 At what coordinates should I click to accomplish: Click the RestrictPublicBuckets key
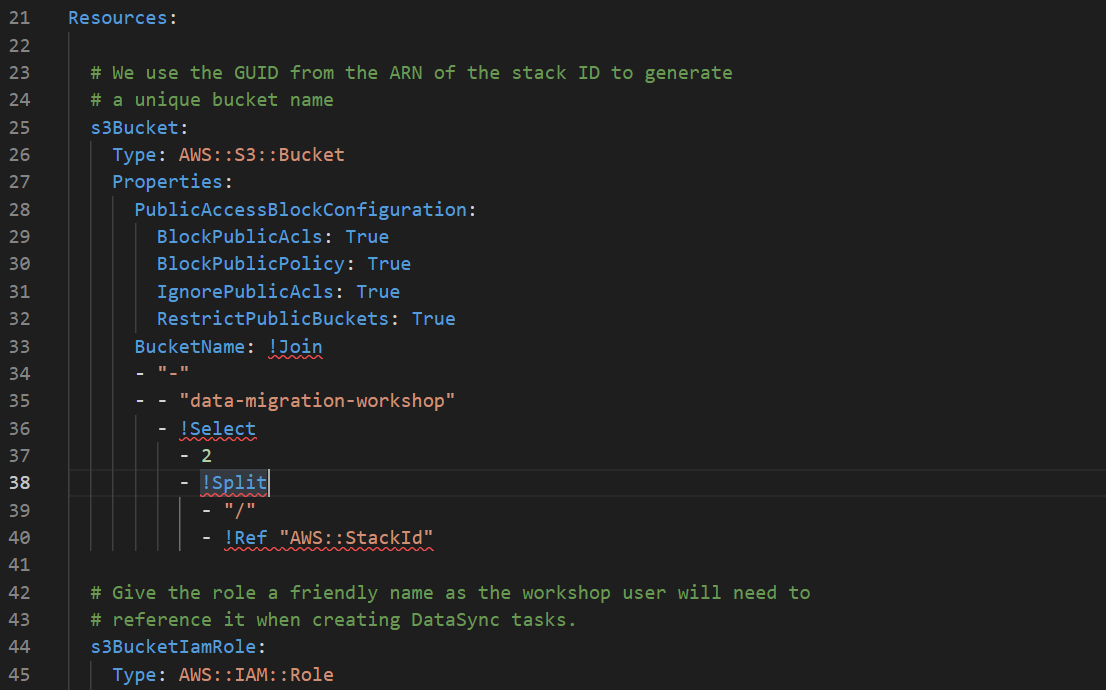click(x=273, y=319)
